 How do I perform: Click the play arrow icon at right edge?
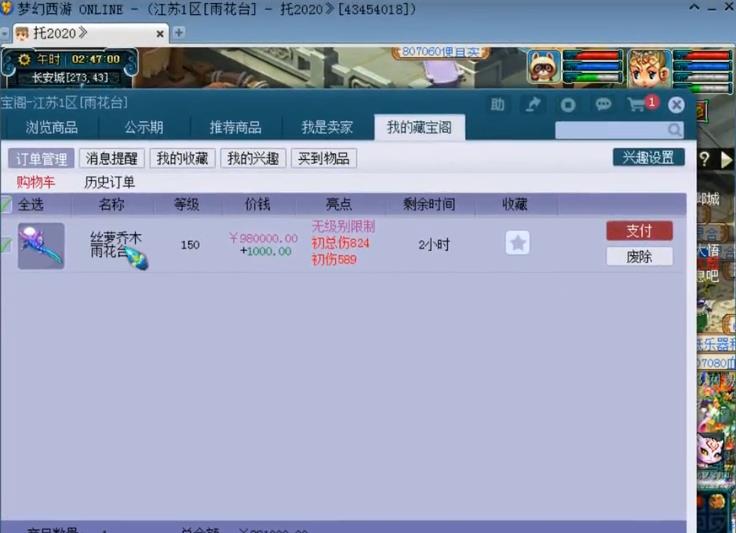(726, 160)
